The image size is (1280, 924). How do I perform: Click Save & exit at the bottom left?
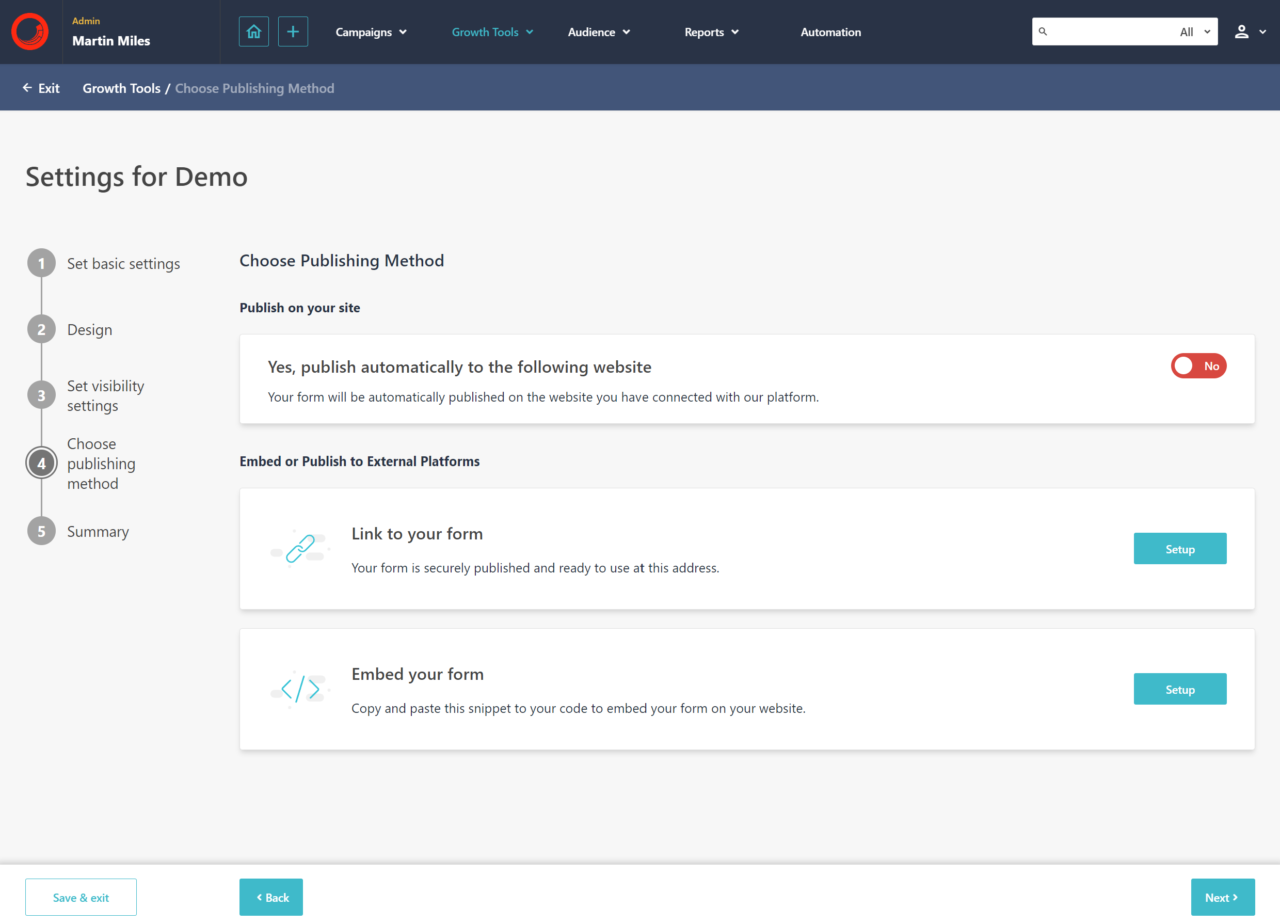pos(80,897)
